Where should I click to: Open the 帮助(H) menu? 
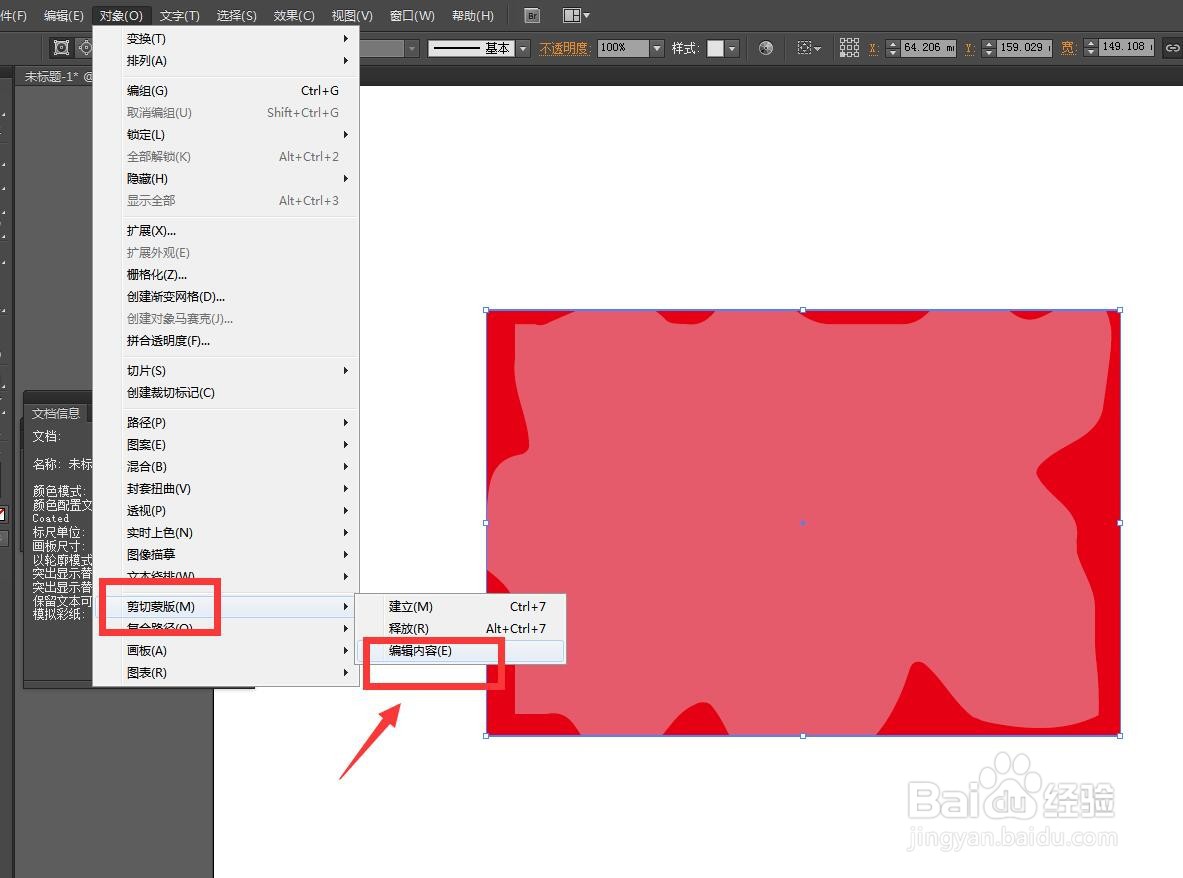[472, 15]
